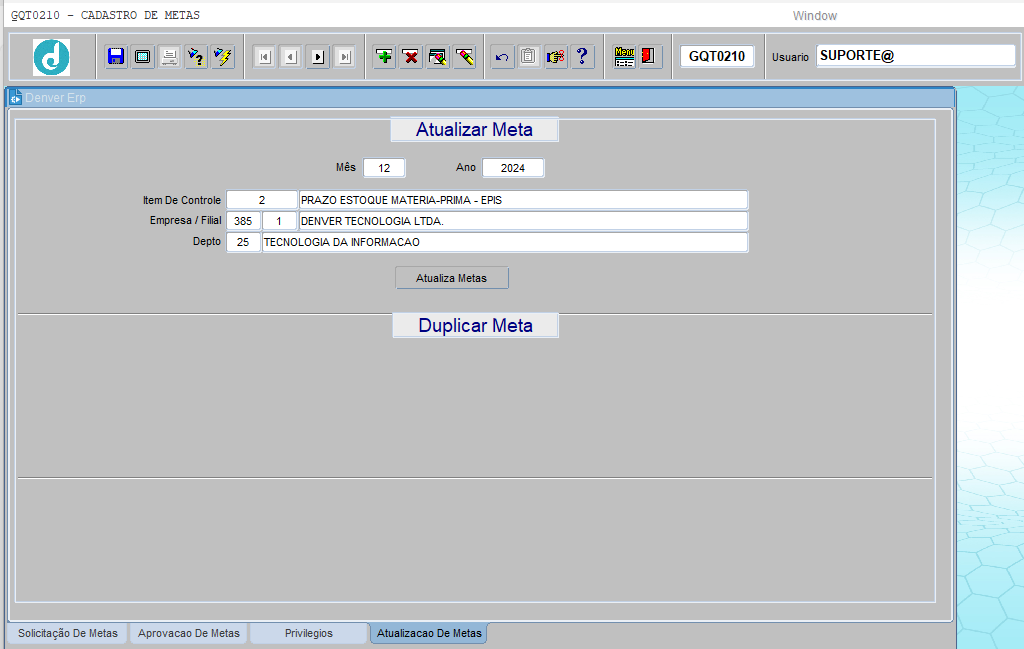Click the Ano label
1024x649 pixels.
466,167
